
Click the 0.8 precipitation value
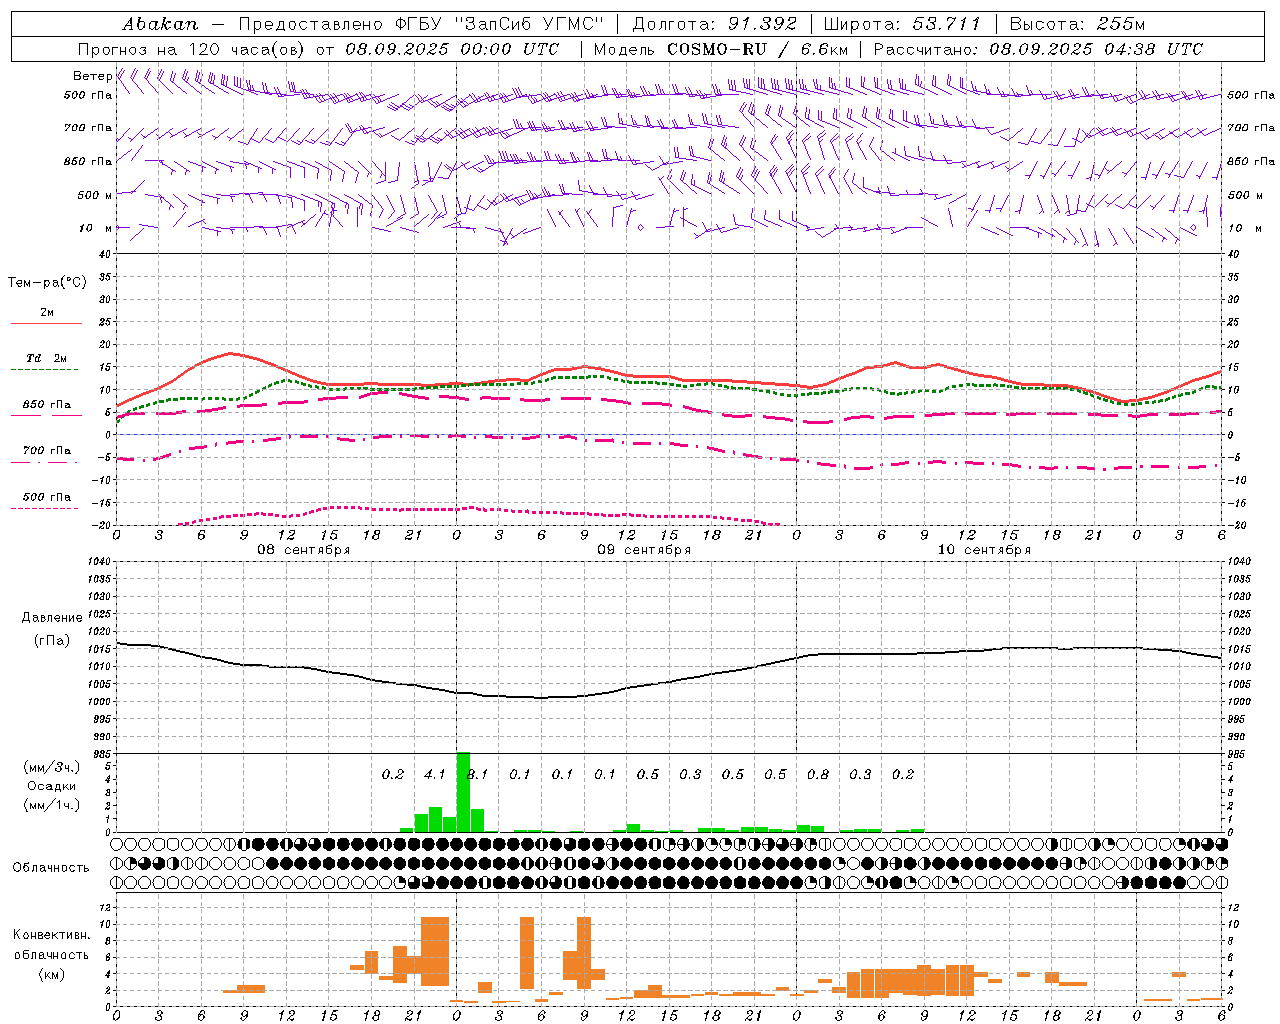coord(818,774)
